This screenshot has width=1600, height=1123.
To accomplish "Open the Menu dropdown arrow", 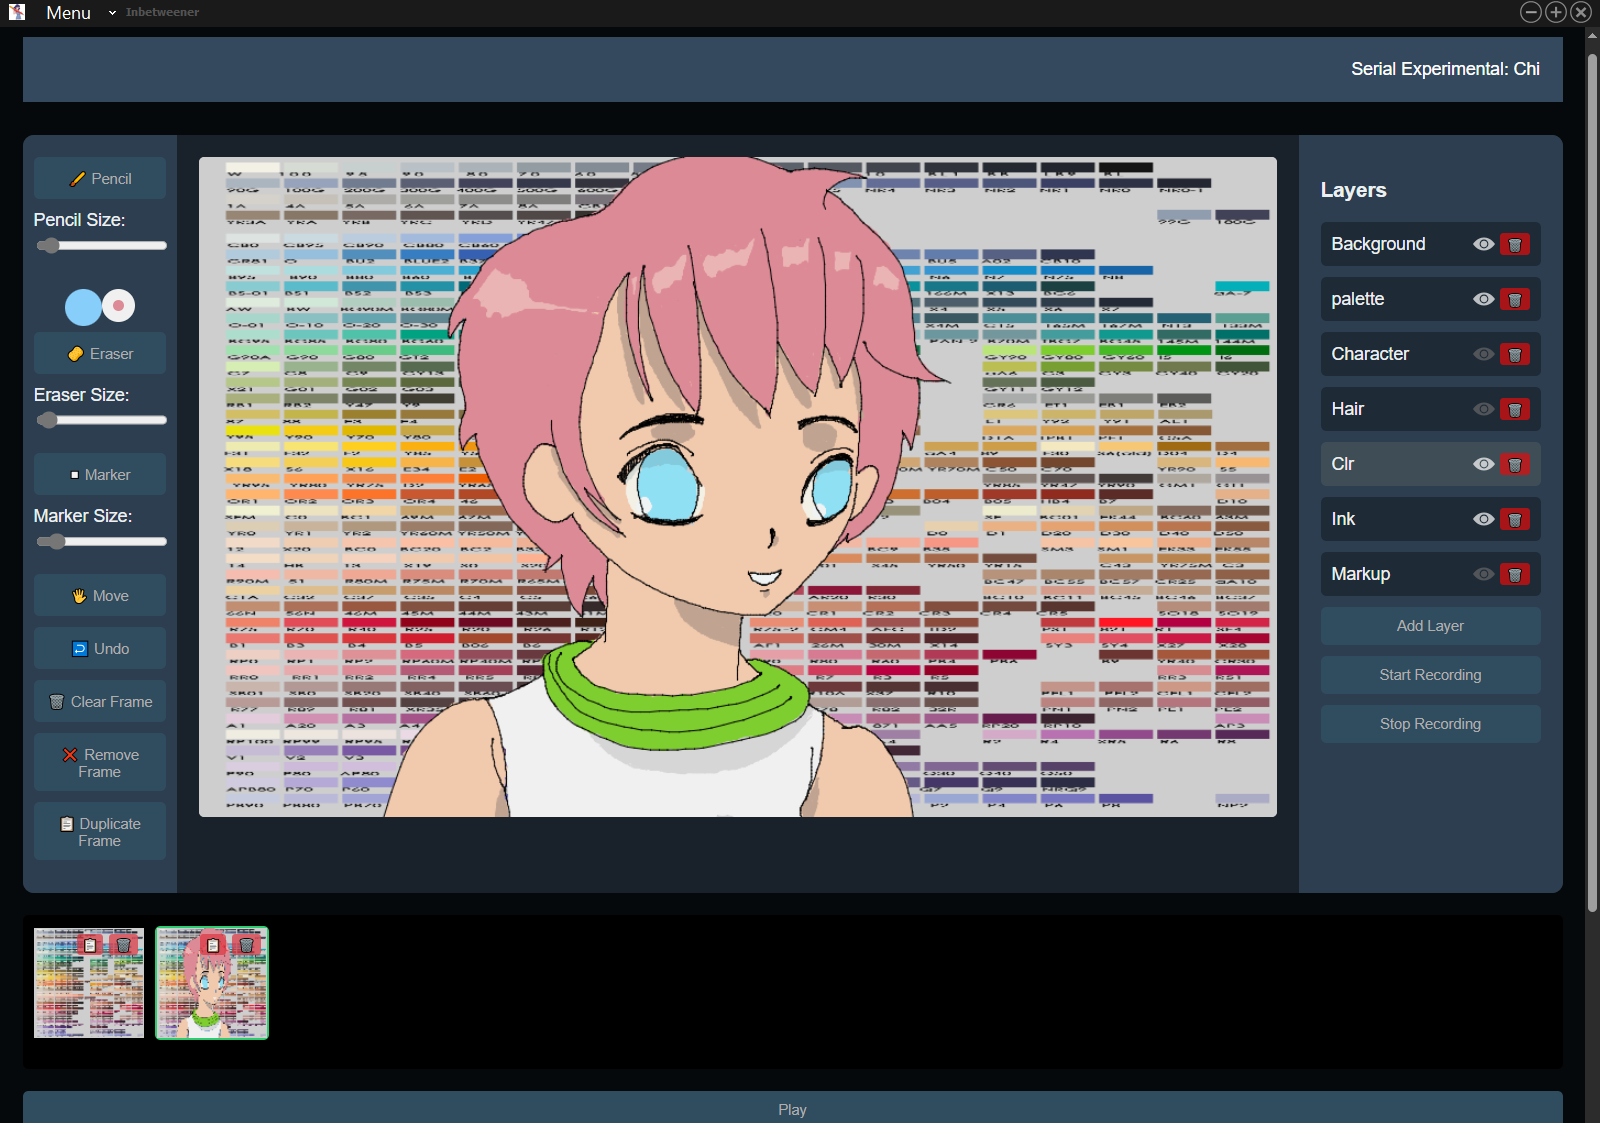I will [112, 13].
